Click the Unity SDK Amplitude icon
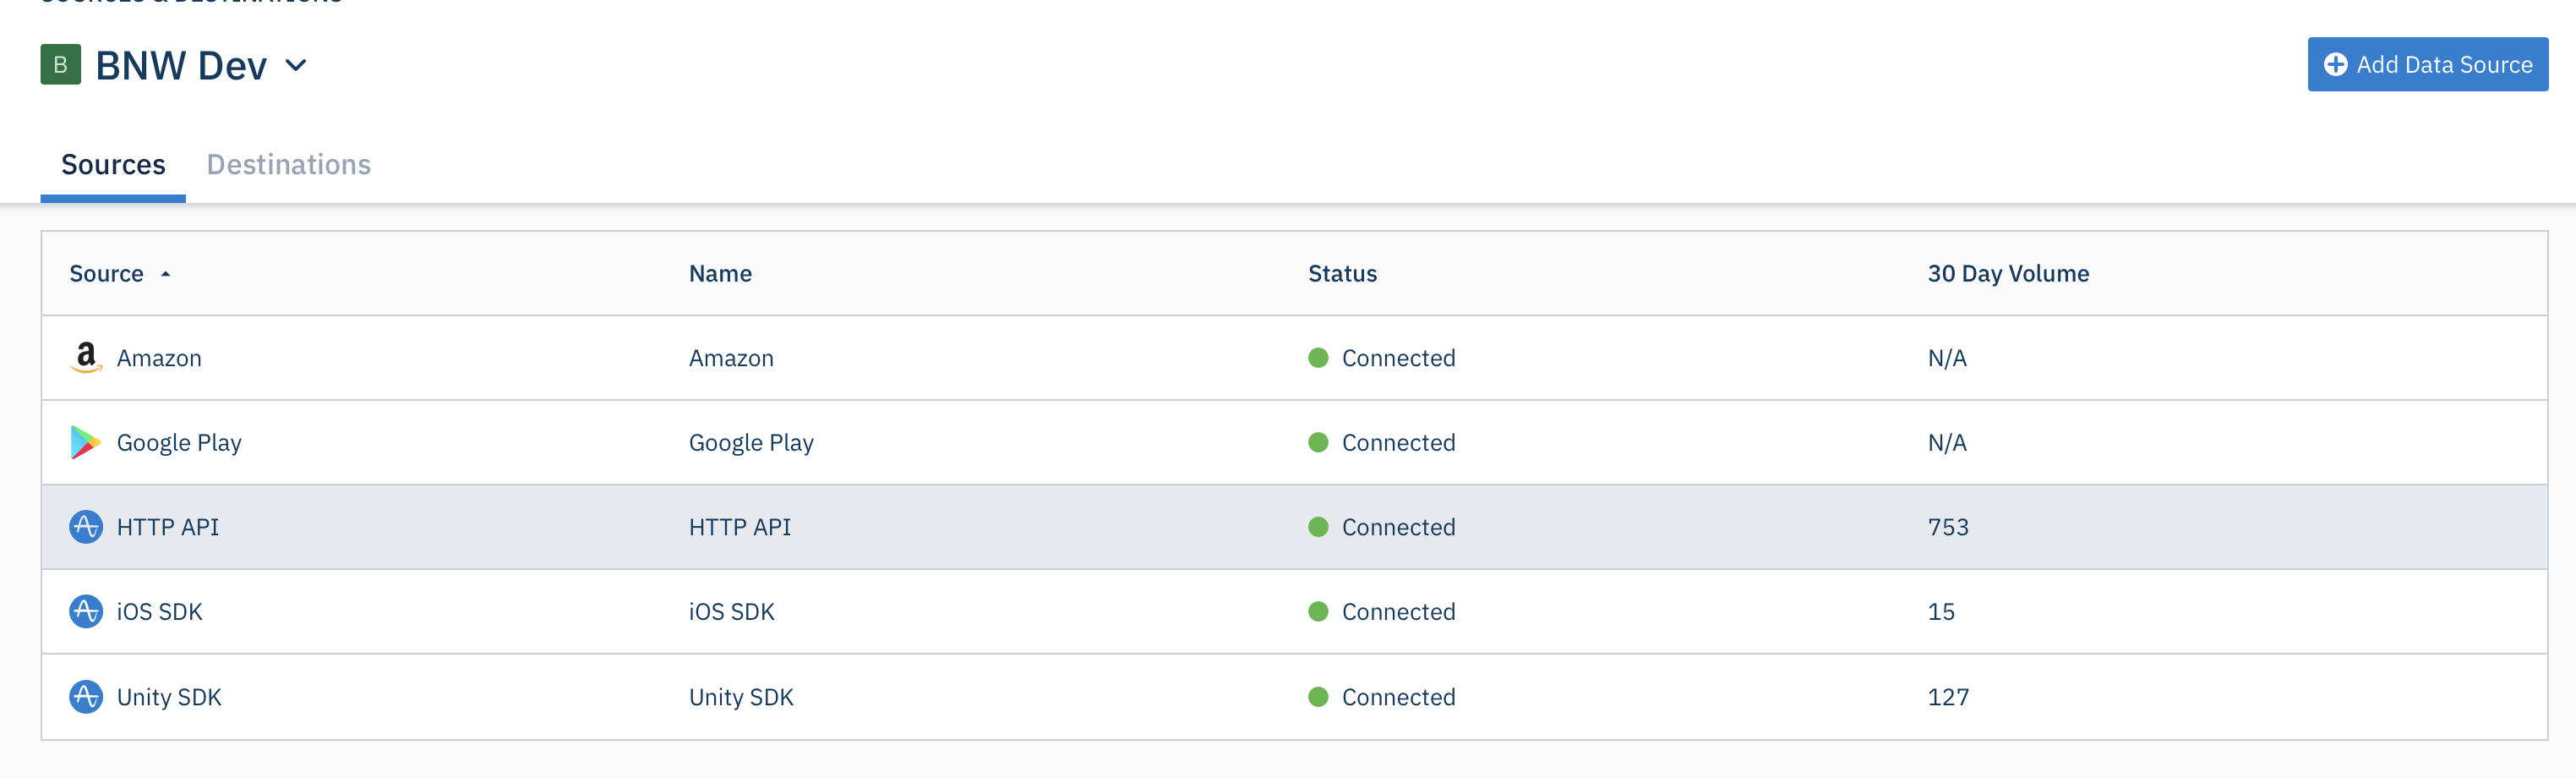Viewport: 2576px width, 778px height. (x=86, y=696)
